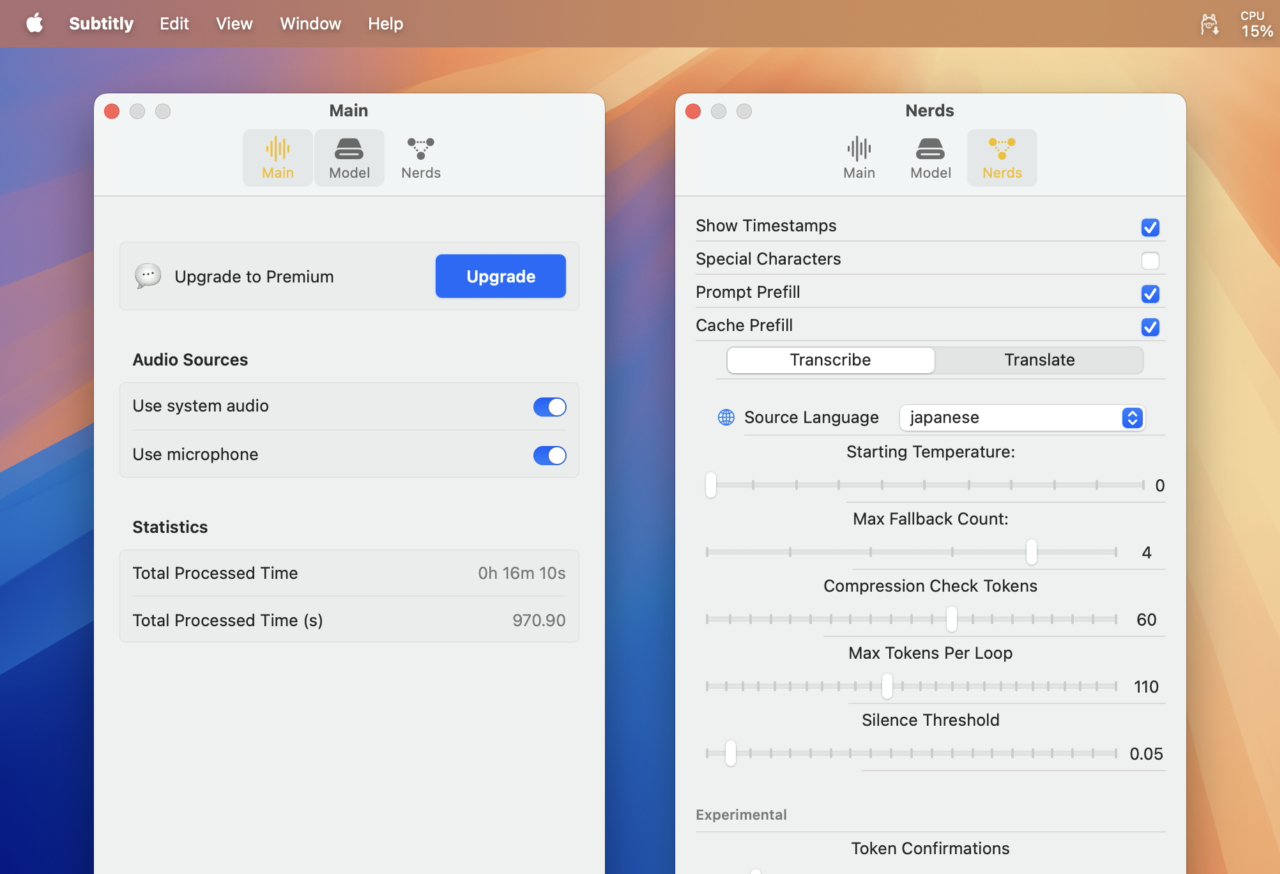Click the Token Confirmations label
Image resolution: width=1280 pixels, height=874 pixels.
click(x=930, y=848)
